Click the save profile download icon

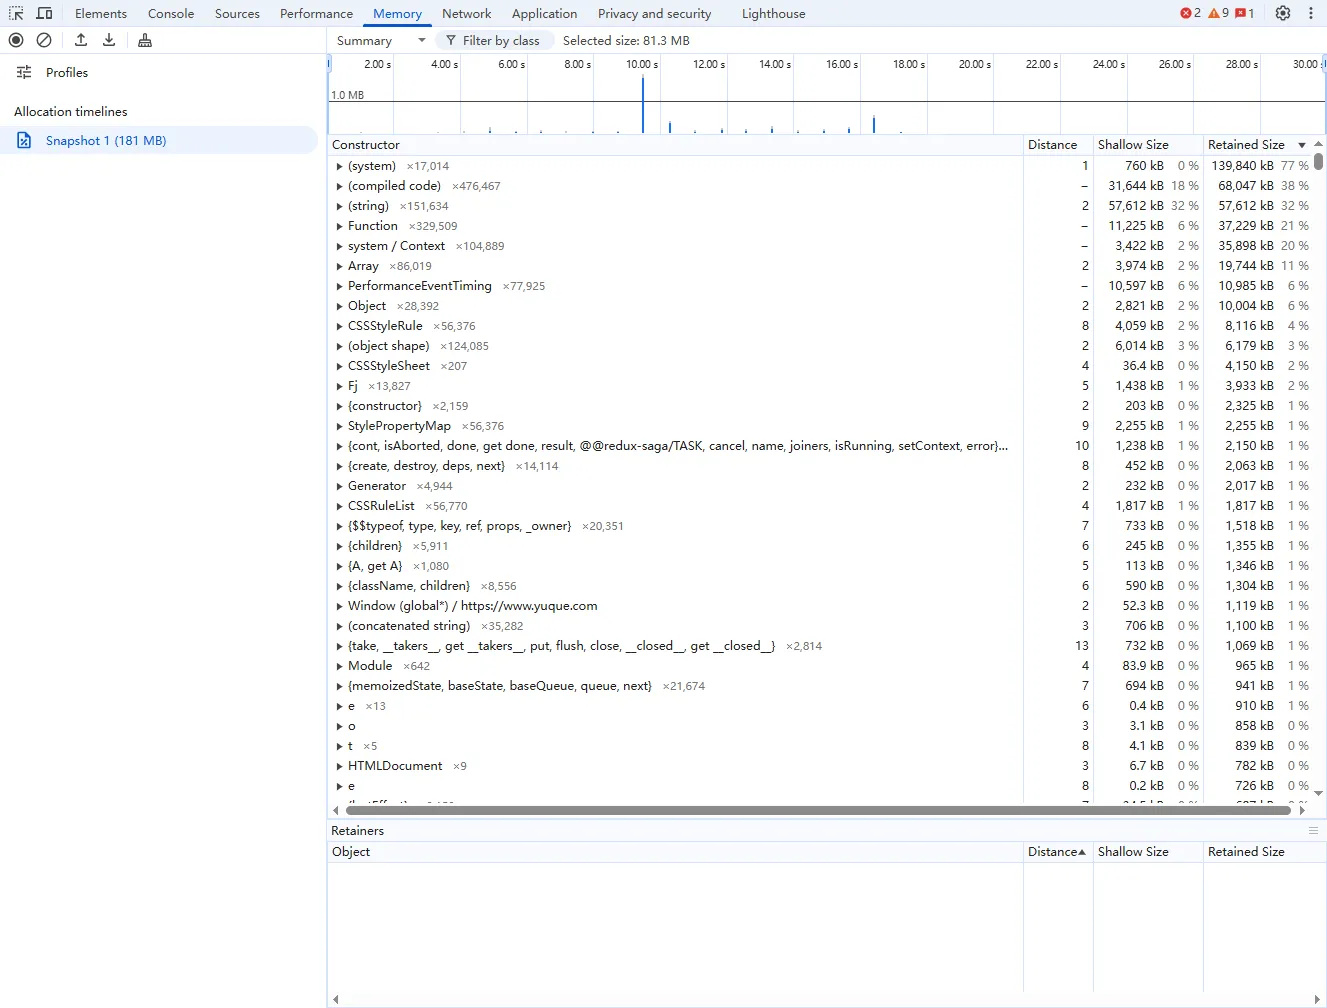[x=109, y=40]
